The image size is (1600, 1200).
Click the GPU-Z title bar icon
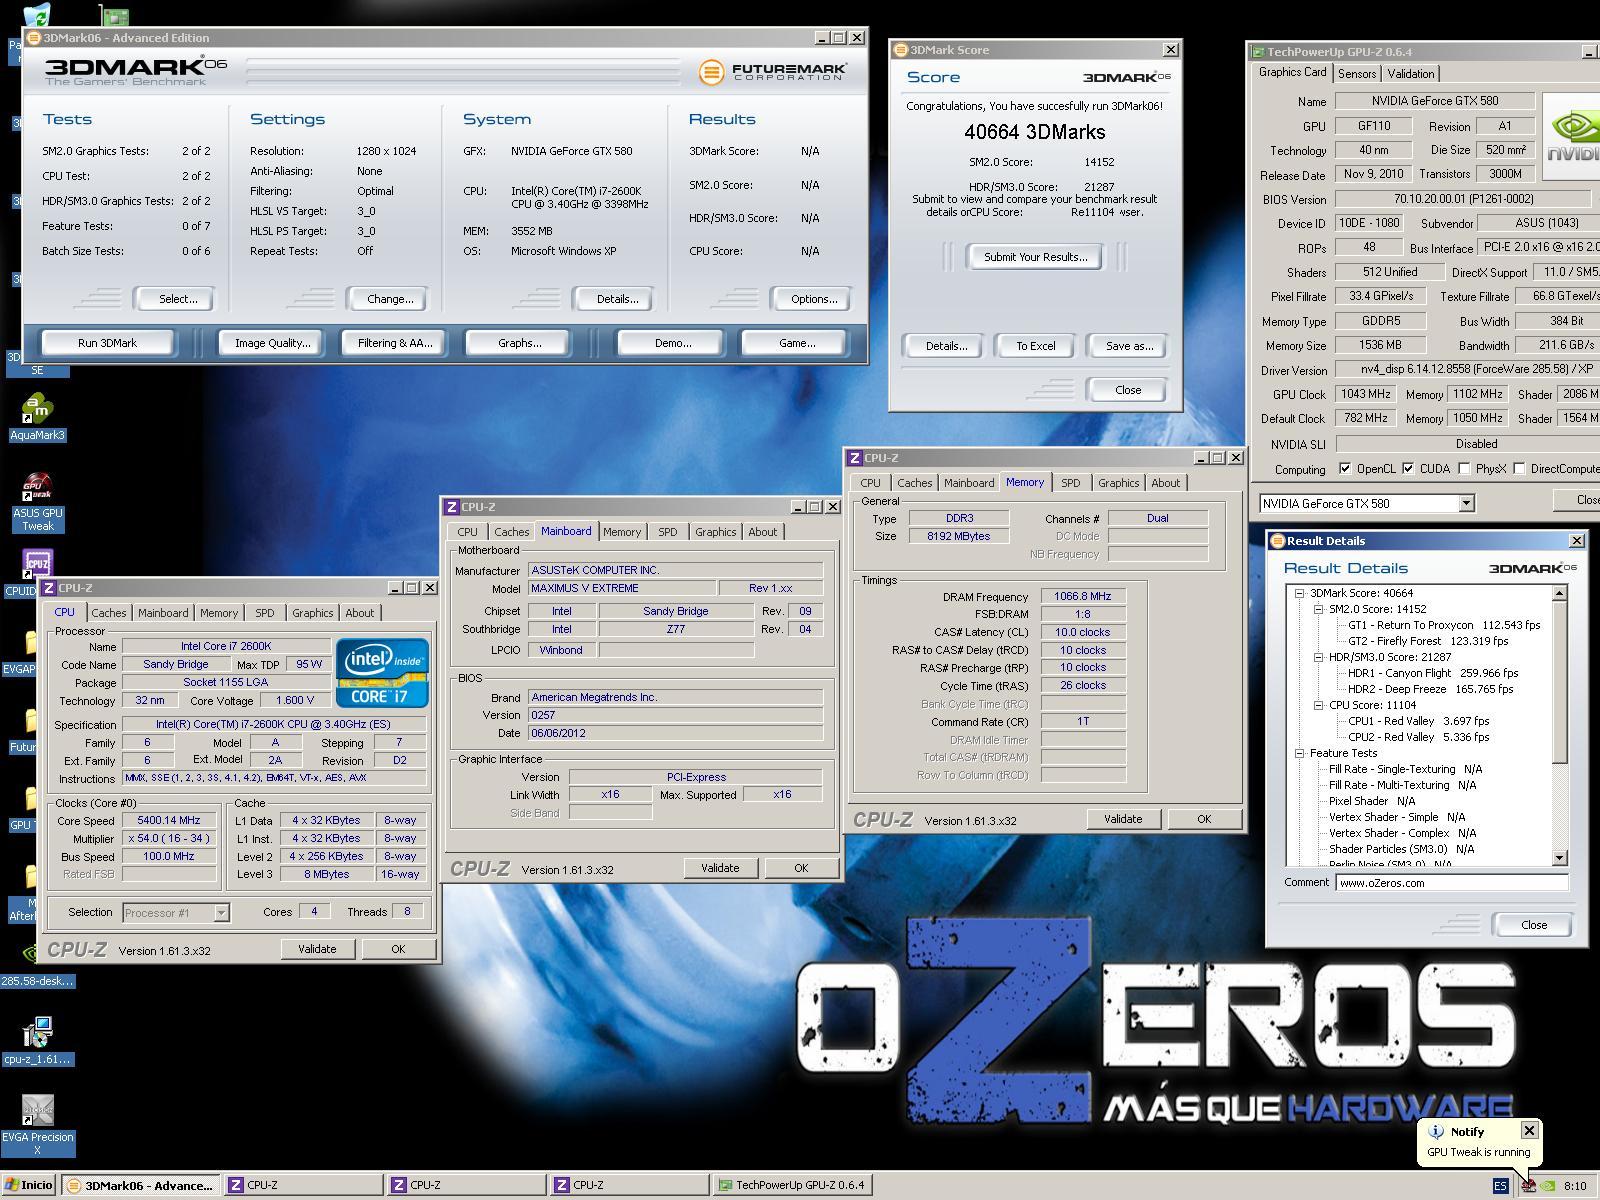click(1258, 52)
